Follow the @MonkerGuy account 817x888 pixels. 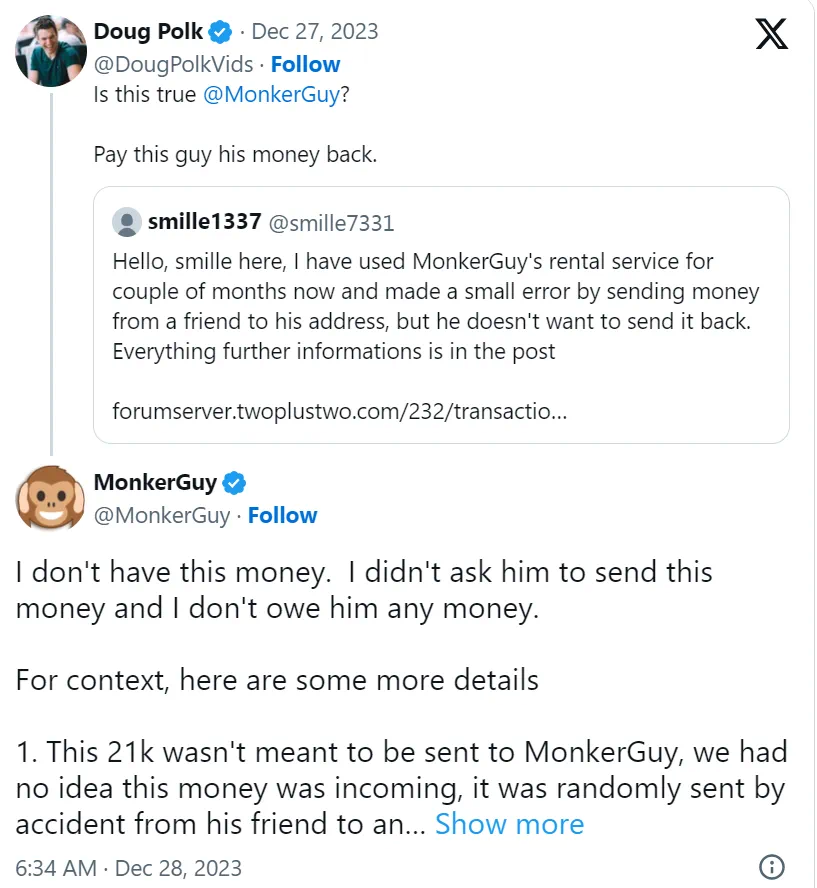point(282,515)
